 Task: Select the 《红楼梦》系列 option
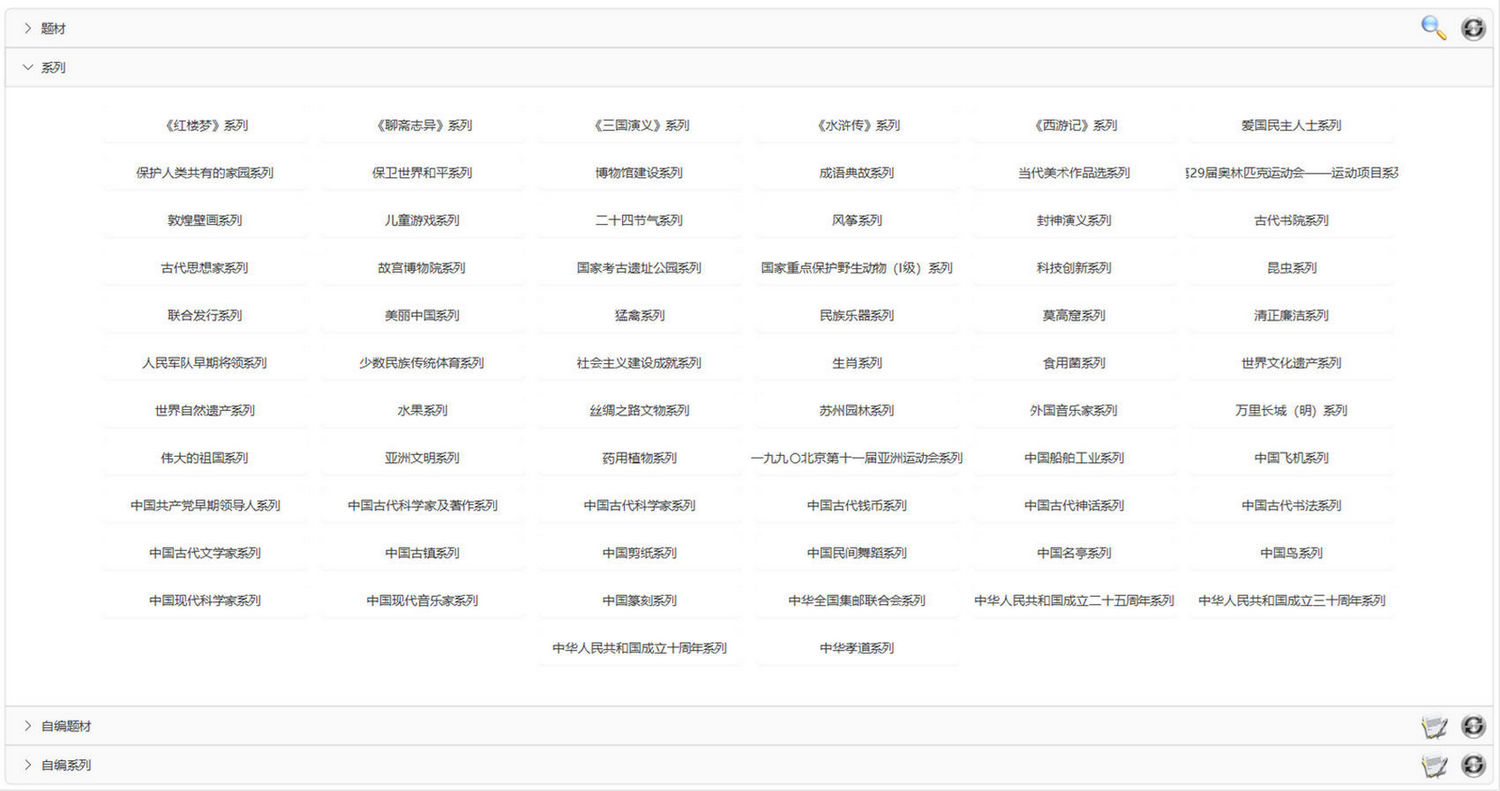(205, 126)
